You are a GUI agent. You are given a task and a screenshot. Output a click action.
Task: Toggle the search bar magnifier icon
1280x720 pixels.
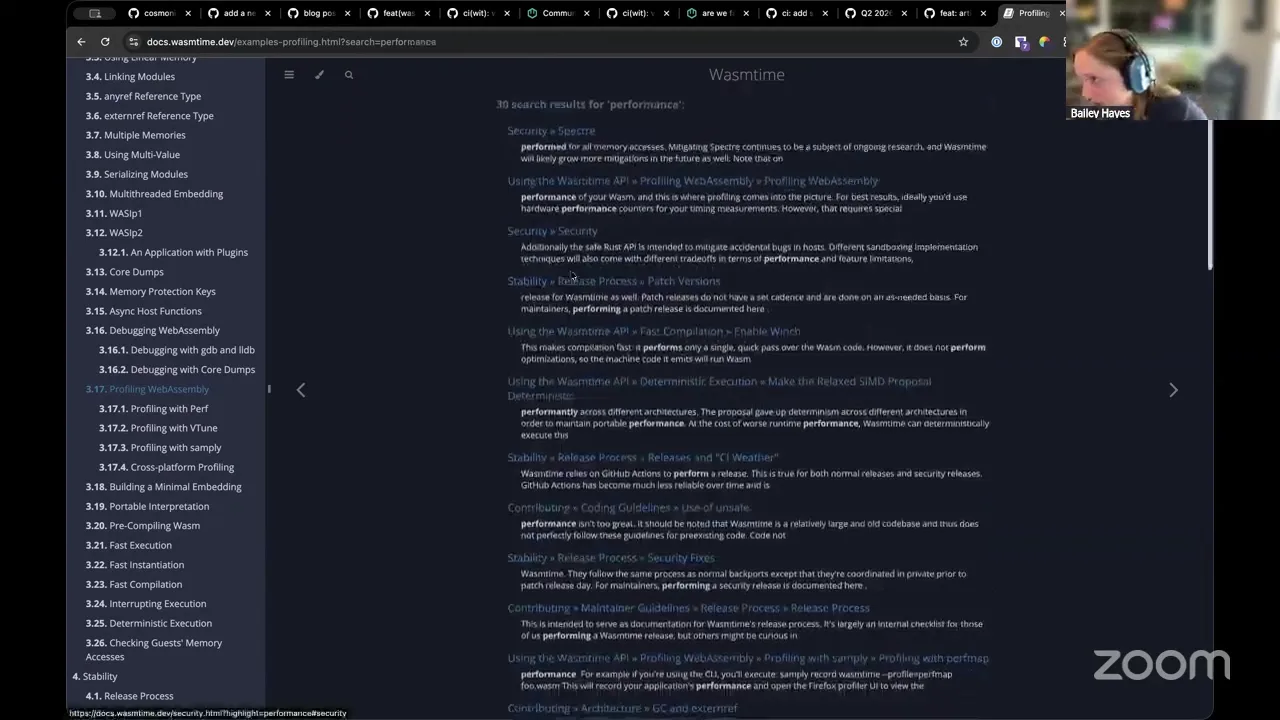coord(349,75)
